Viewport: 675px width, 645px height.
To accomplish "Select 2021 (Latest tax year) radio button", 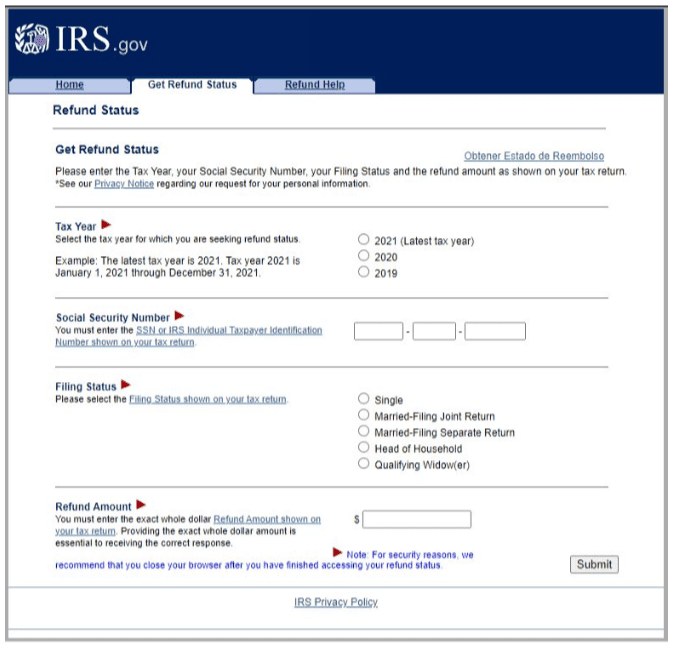I will [364, 239].
